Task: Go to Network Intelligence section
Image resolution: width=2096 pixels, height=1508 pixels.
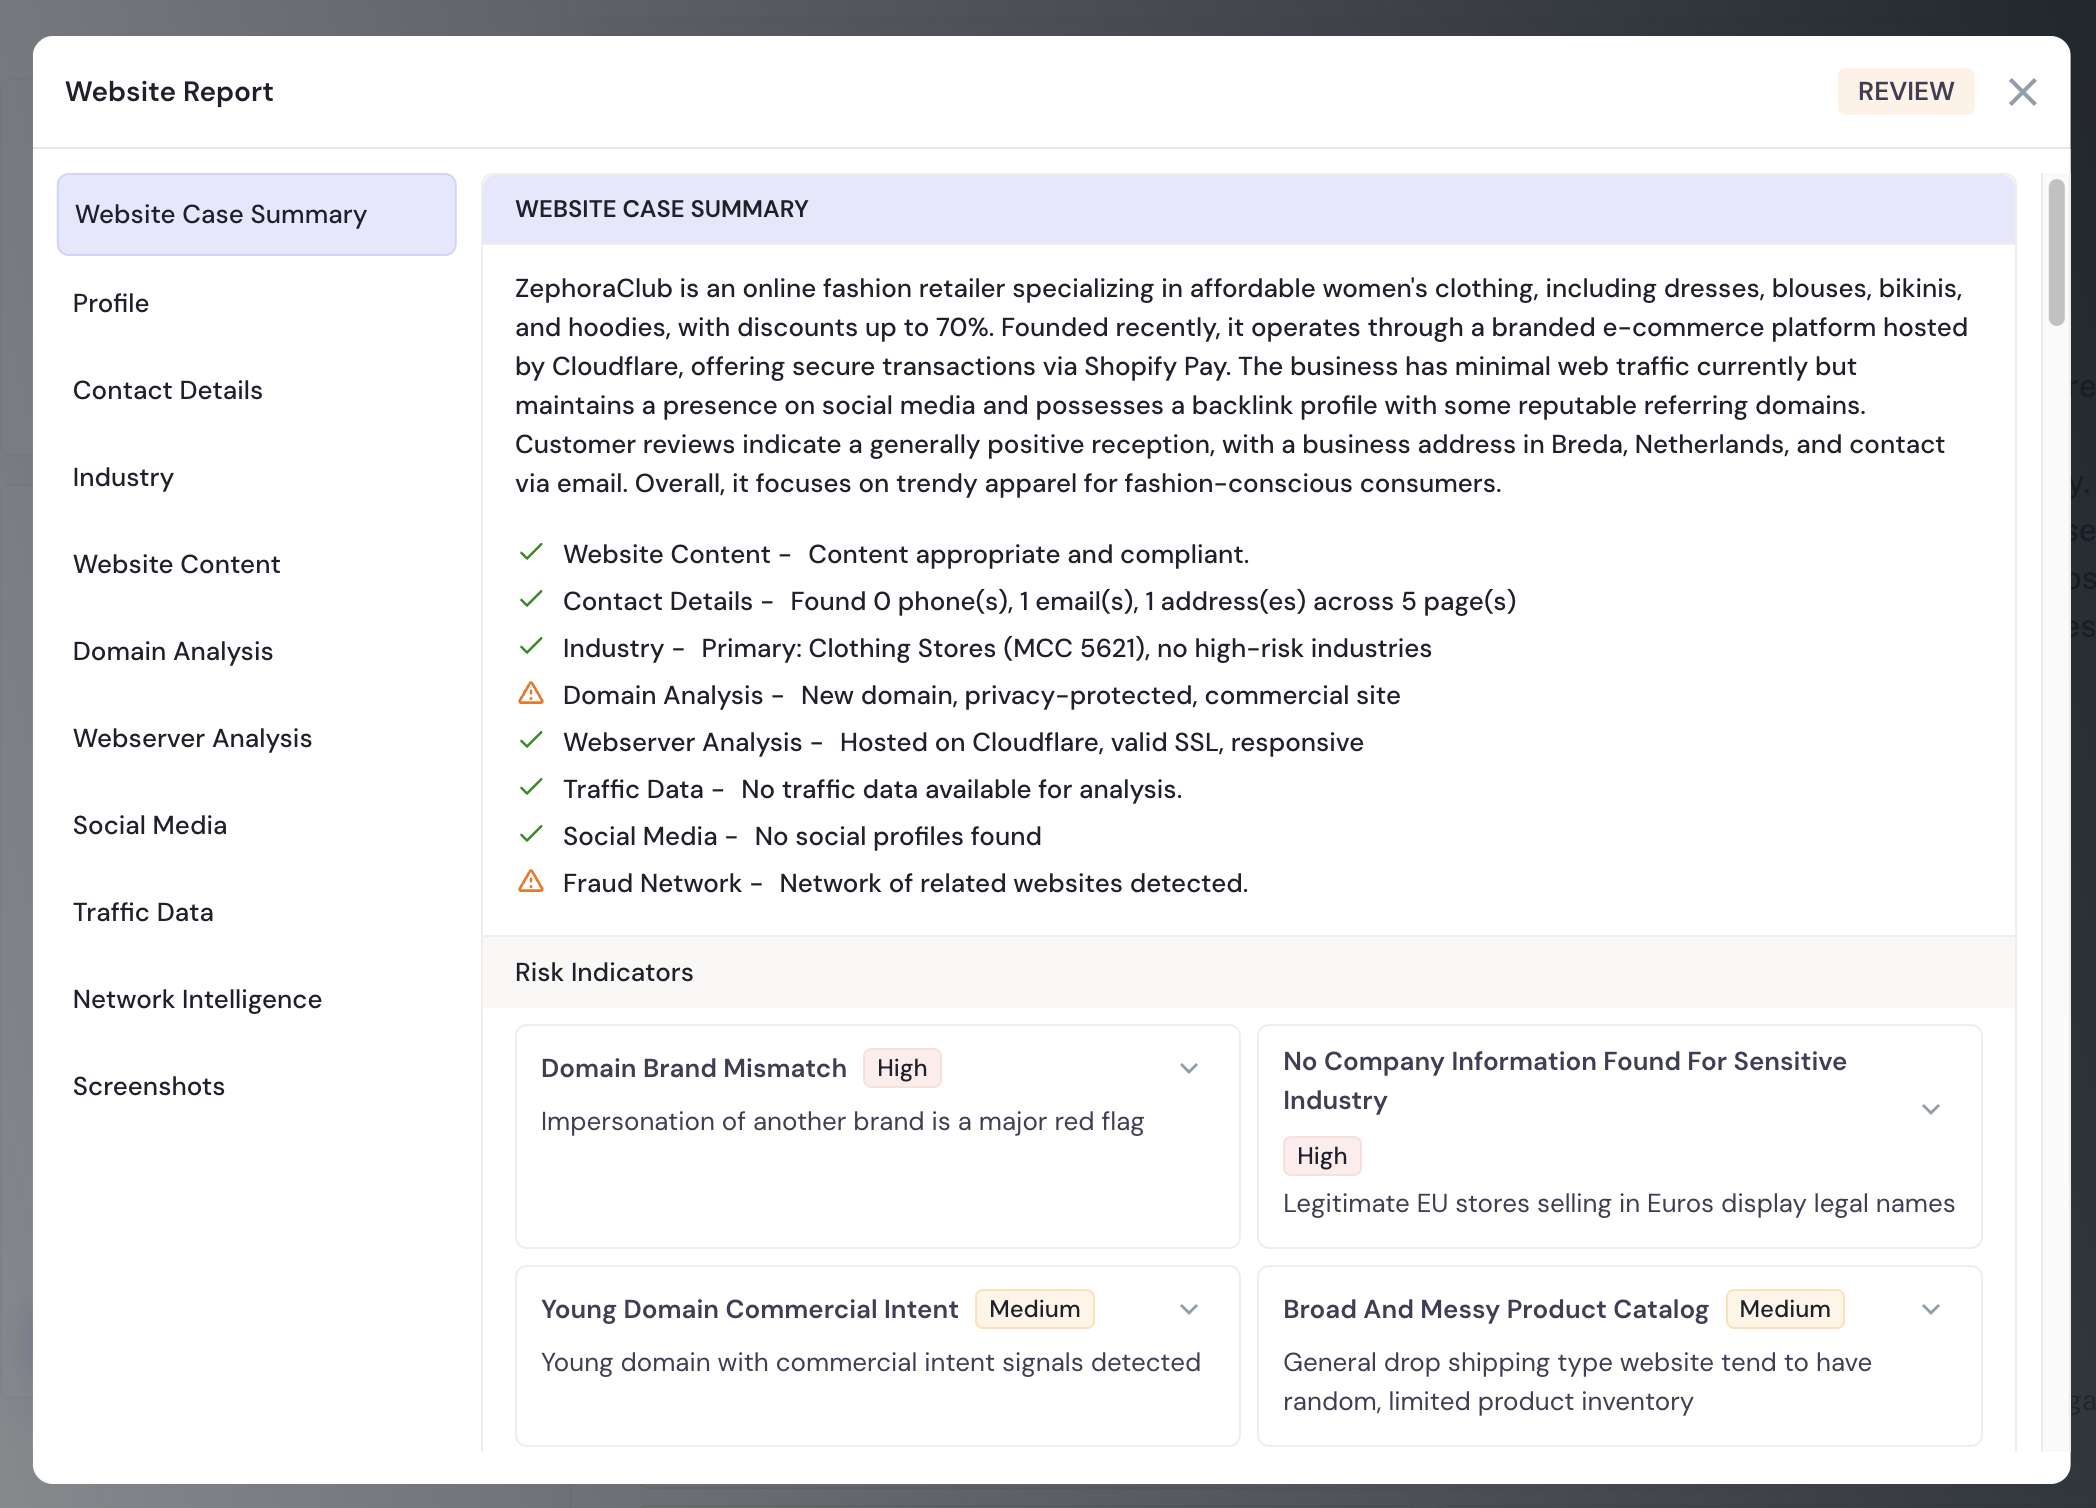Action: point(197,999)
